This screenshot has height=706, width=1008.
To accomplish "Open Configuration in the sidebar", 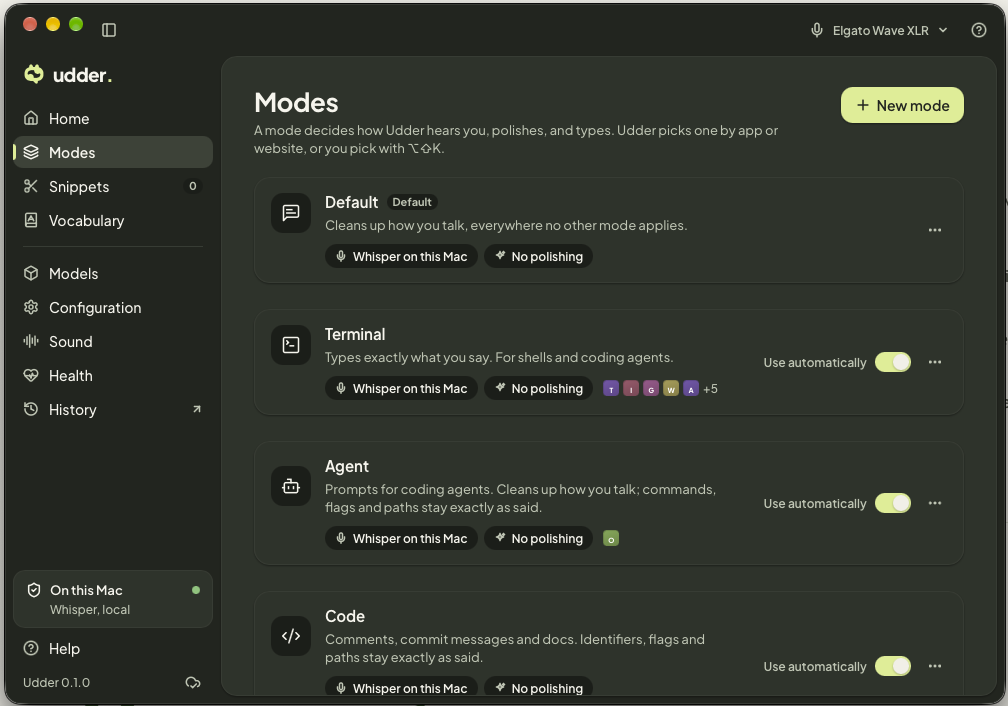I will pos(113,307).
